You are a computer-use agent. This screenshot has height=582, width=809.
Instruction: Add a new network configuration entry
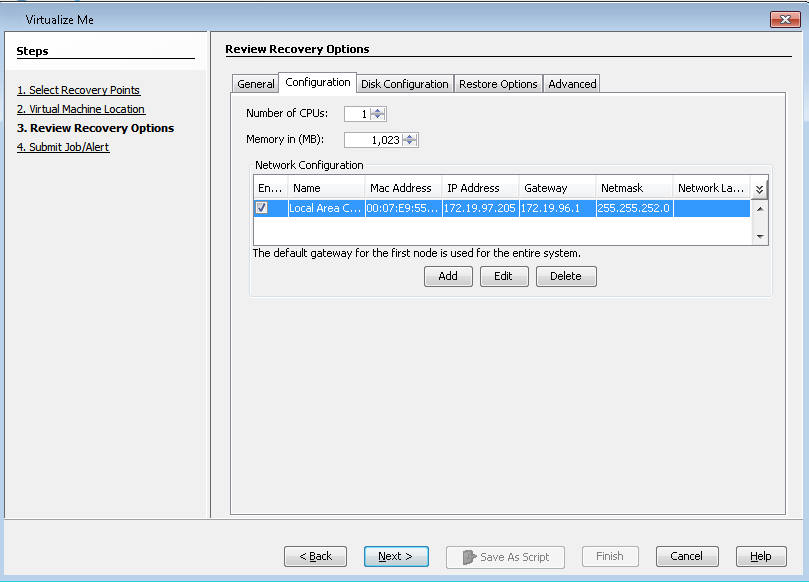[x=448, y=276]
